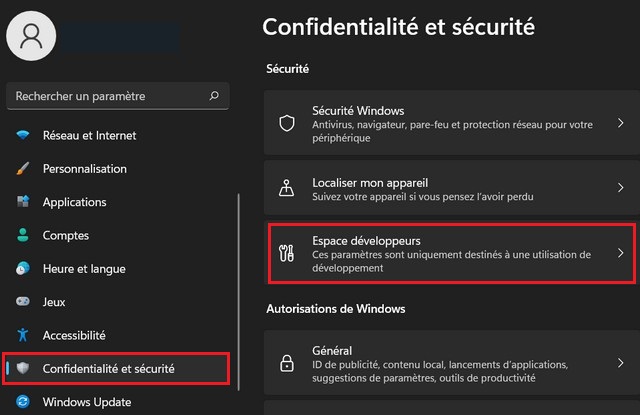Click the Applications icon in the sidebar
This screenshot has width=640, height=415.
click(x=23, y=202)
